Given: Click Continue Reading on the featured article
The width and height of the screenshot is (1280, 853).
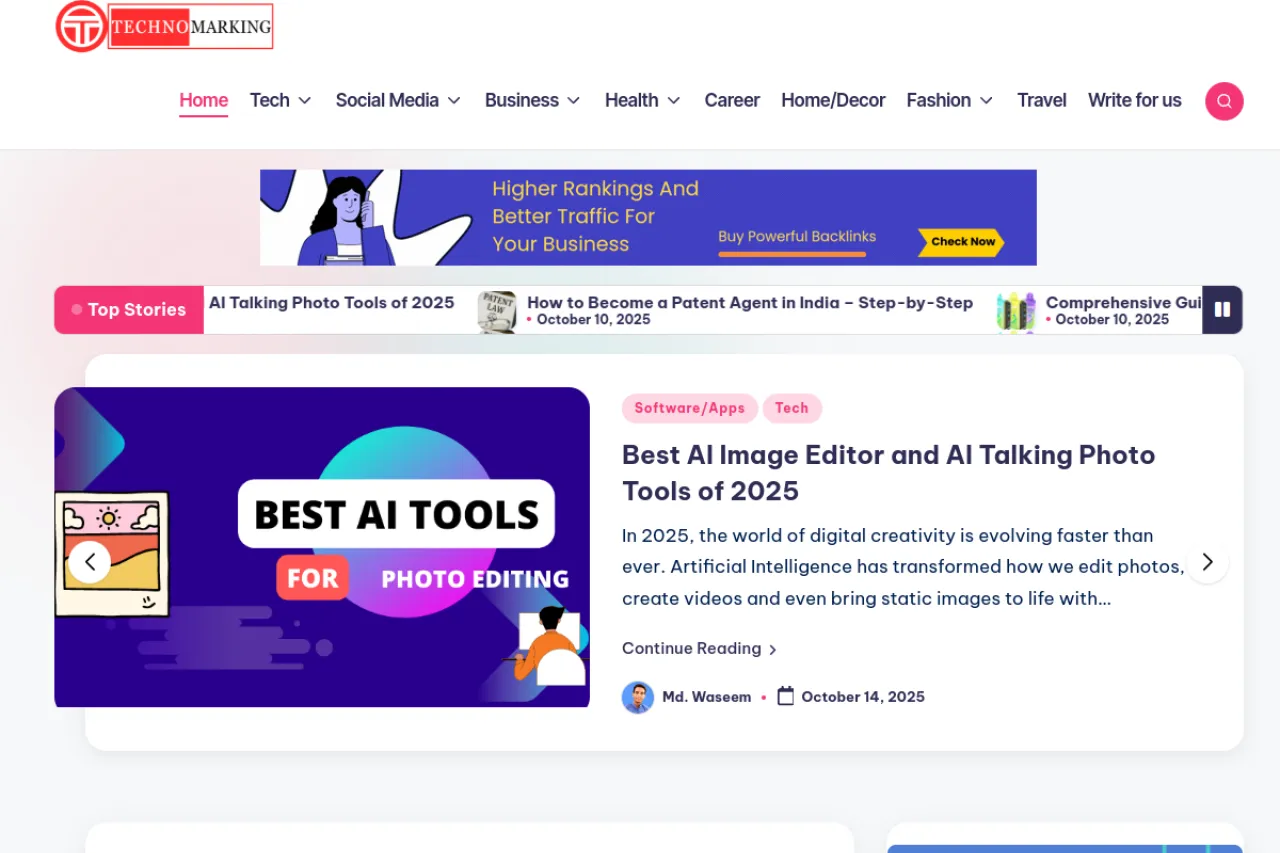Looking at the screenshot, I should [691, 648].
